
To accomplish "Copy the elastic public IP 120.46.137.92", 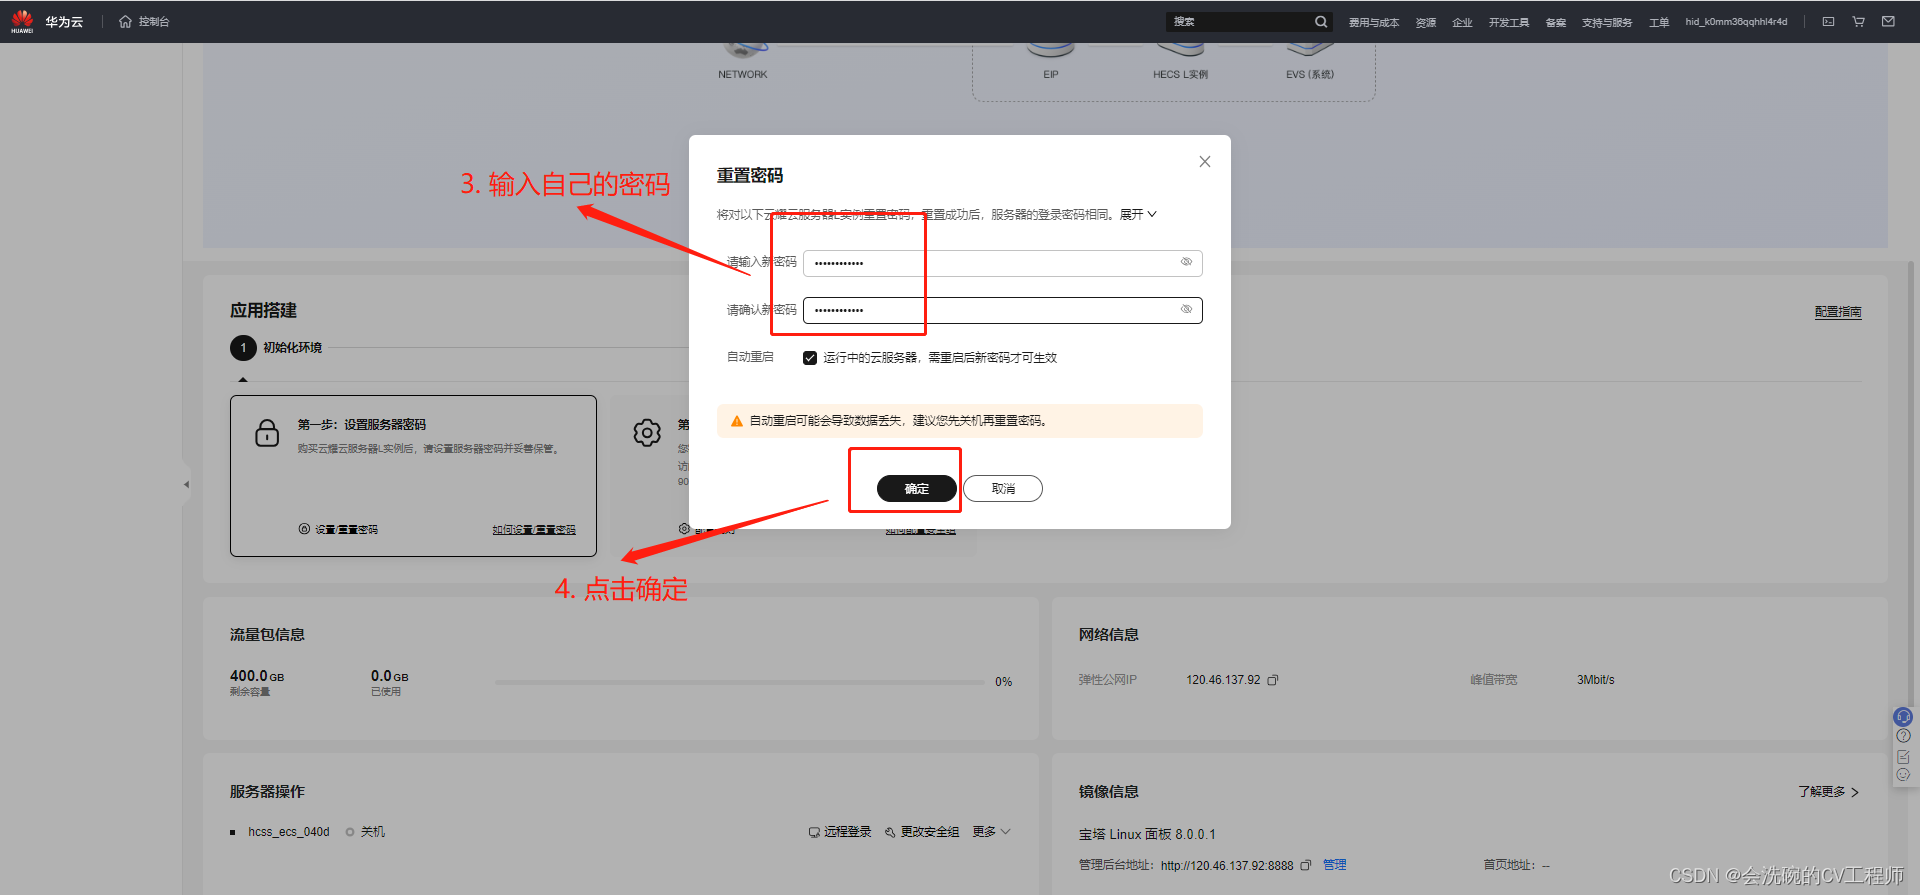I will coord(1273,680).
